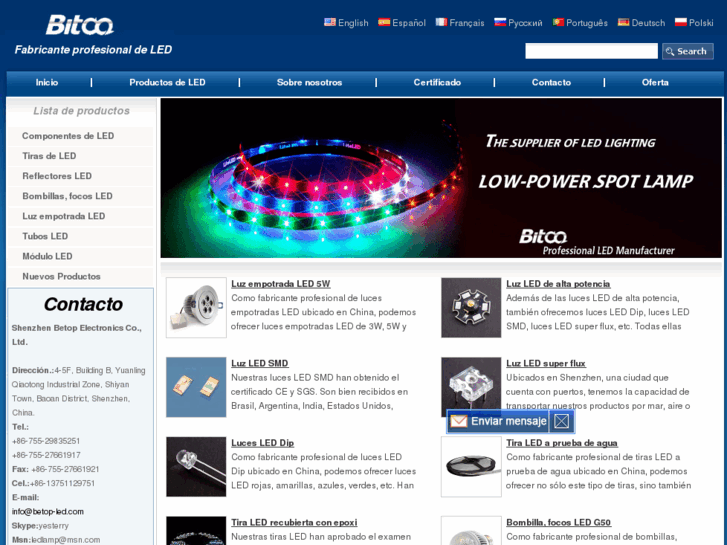Switch language to Français
Screen dimensions: 727x545
click(x=466, y=23)
